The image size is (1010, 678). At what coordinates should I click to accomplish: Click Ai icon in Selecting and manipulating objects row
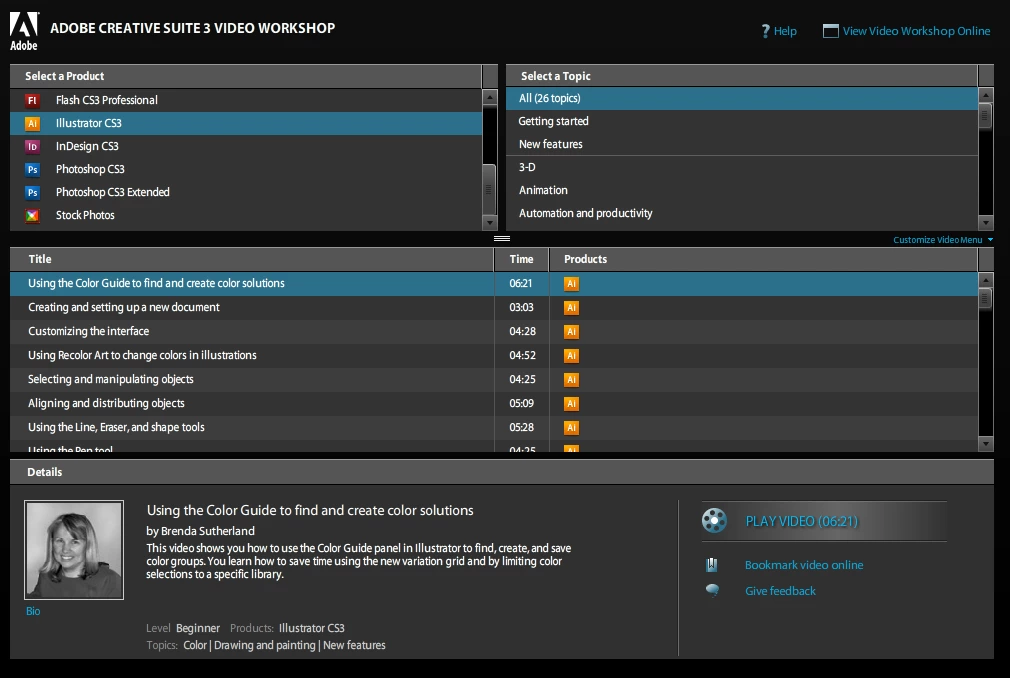pyautogui.click(x=571, y=380)
